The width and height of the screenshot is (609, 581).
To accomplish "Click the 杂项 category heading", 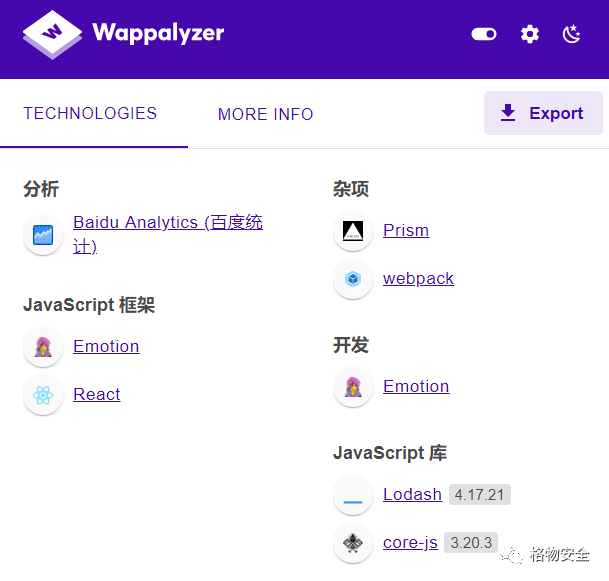I will pos(351,189).
